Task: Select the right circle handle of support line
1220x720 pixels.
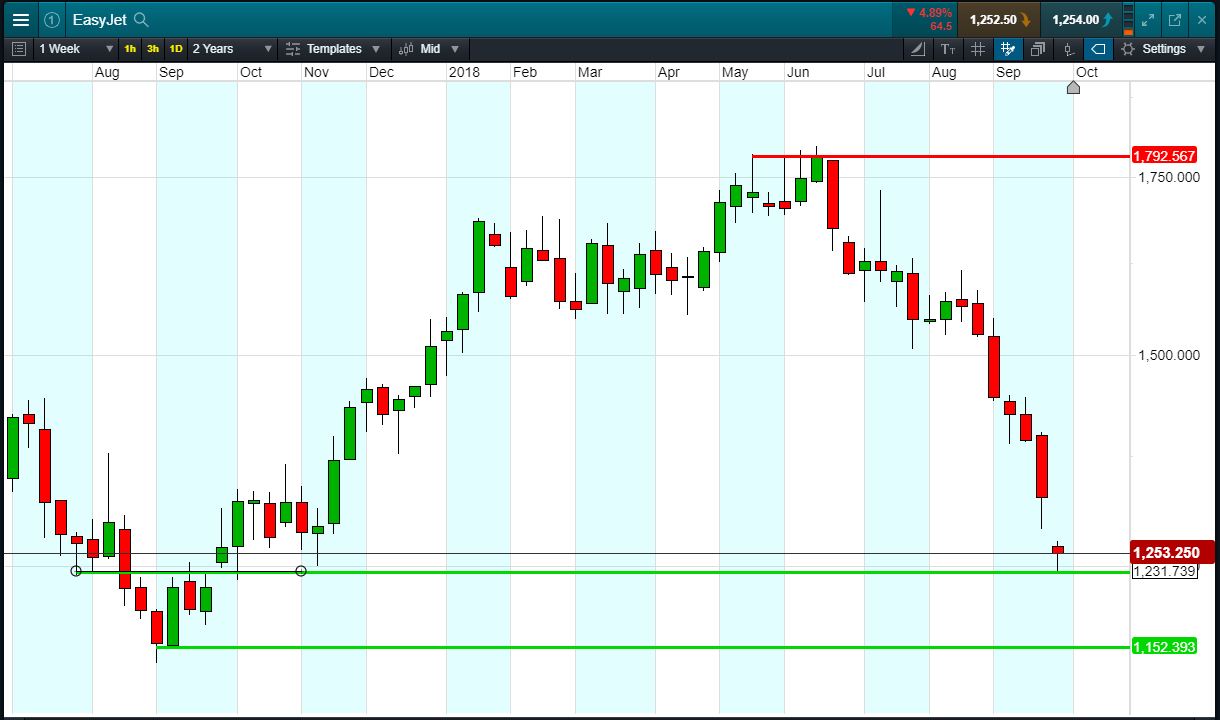Action: (301, 571)
